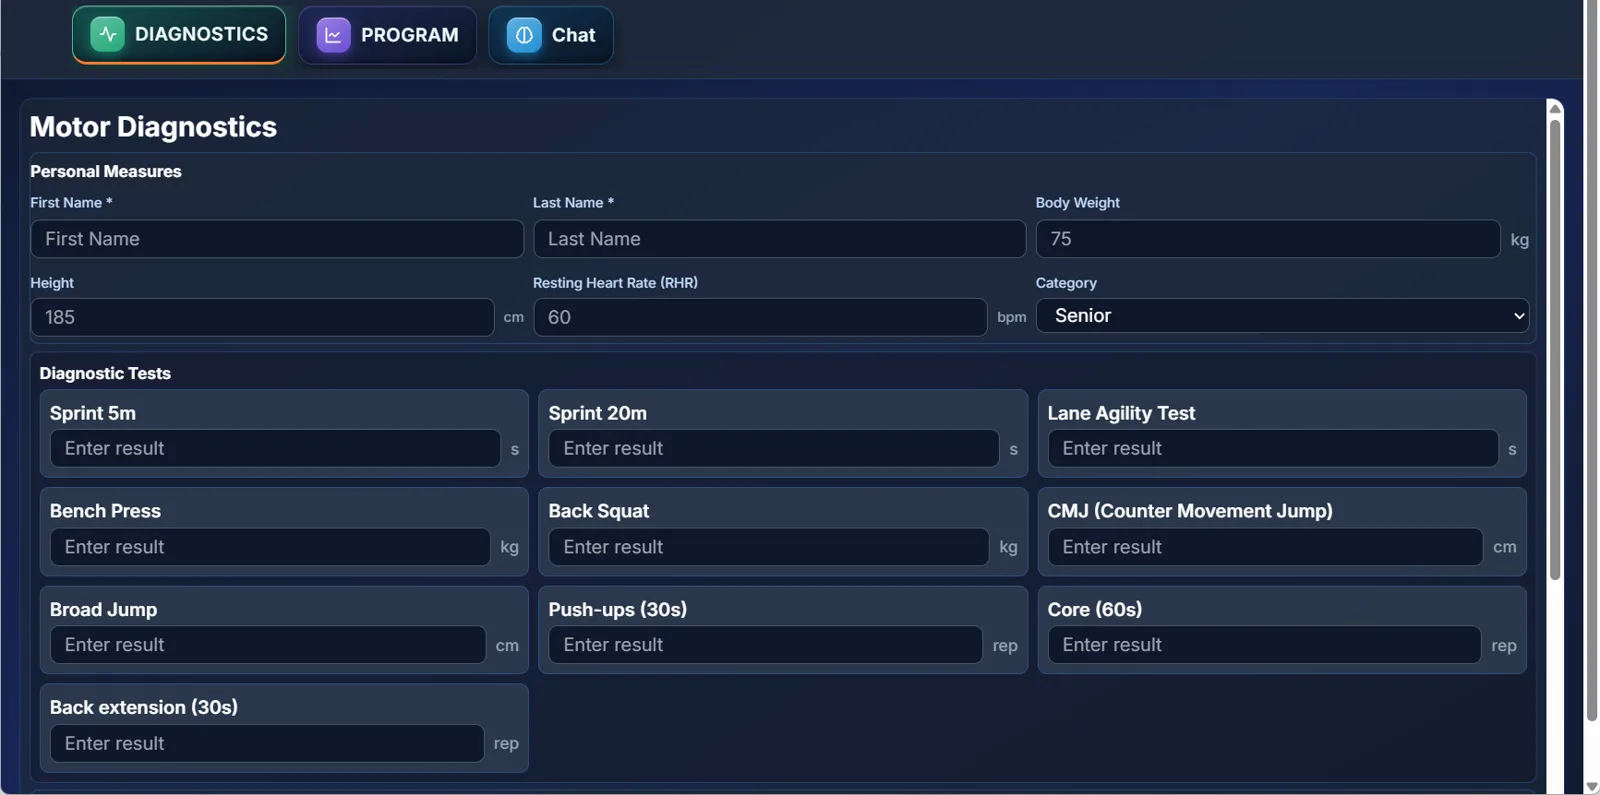The height and width of the screenshot is (795, 1600).
Task: Click the inner panel scrollbar thumb
Action: (1555, 350)
